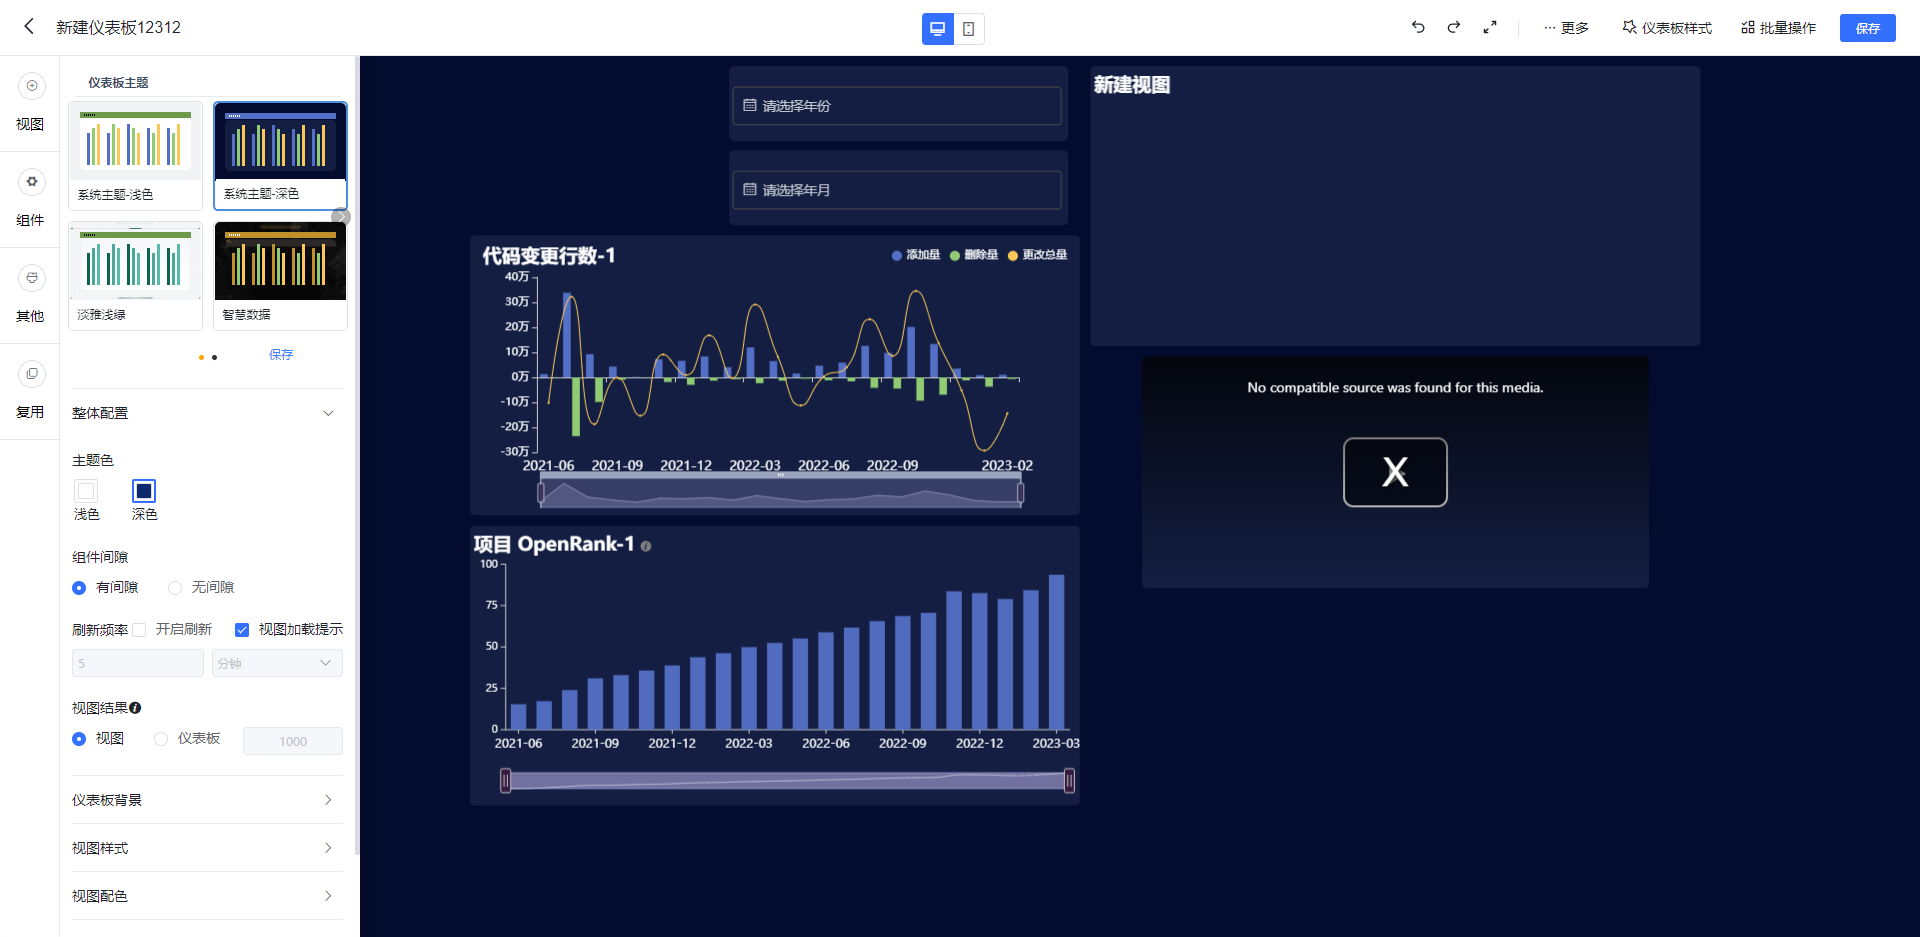Screen dimensions: 1920x937
Task: Switch to desktop preview layout
Action: click(937, 29)
